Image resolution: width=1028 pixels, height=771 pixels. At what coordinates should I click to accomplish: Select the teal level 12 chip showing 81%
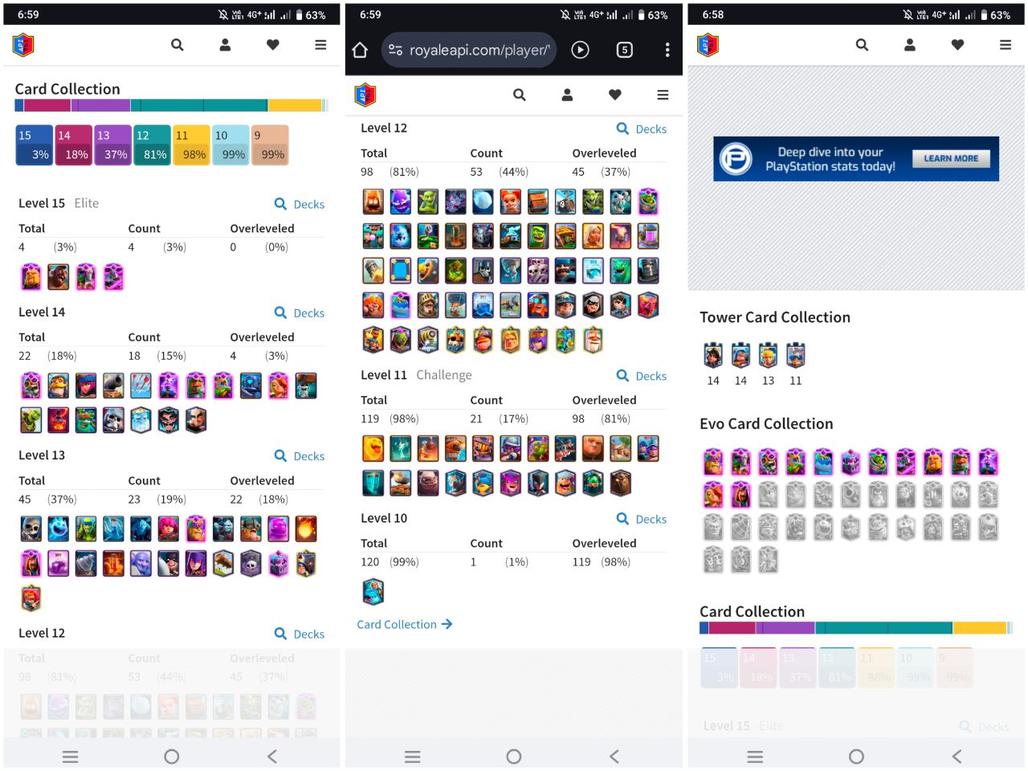pos(152,145)
